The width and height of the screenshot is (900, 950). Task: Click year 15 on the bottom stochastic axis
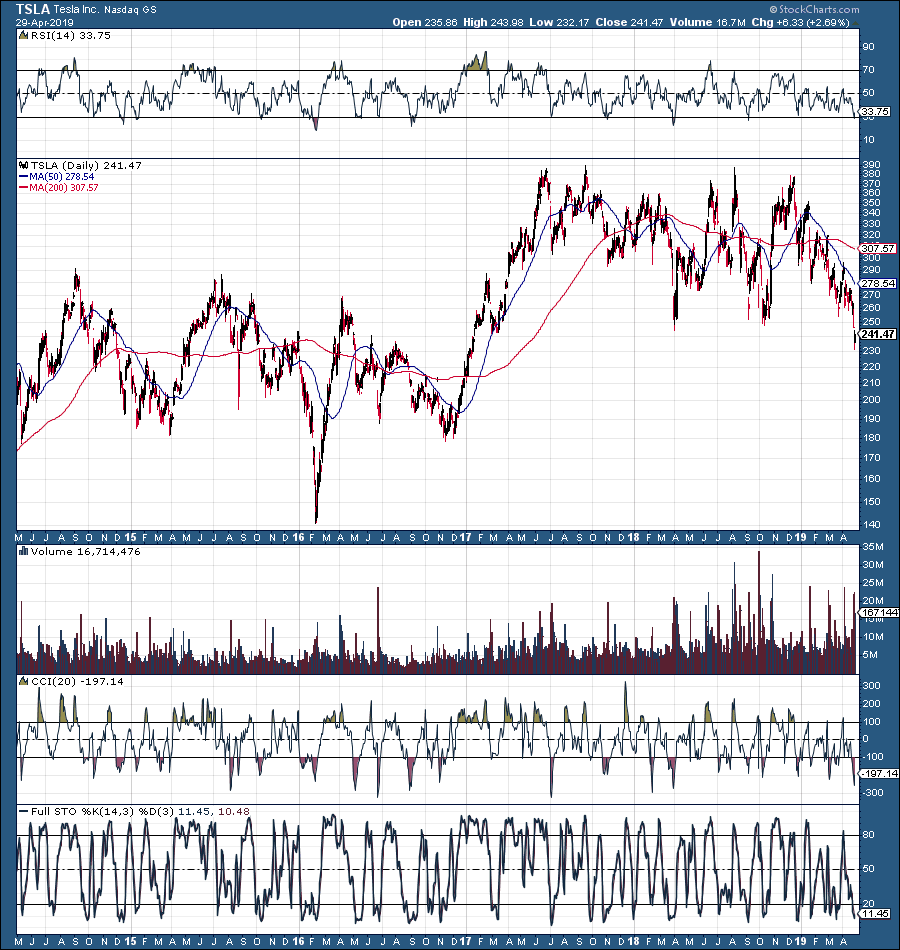(x=130, y=942)
